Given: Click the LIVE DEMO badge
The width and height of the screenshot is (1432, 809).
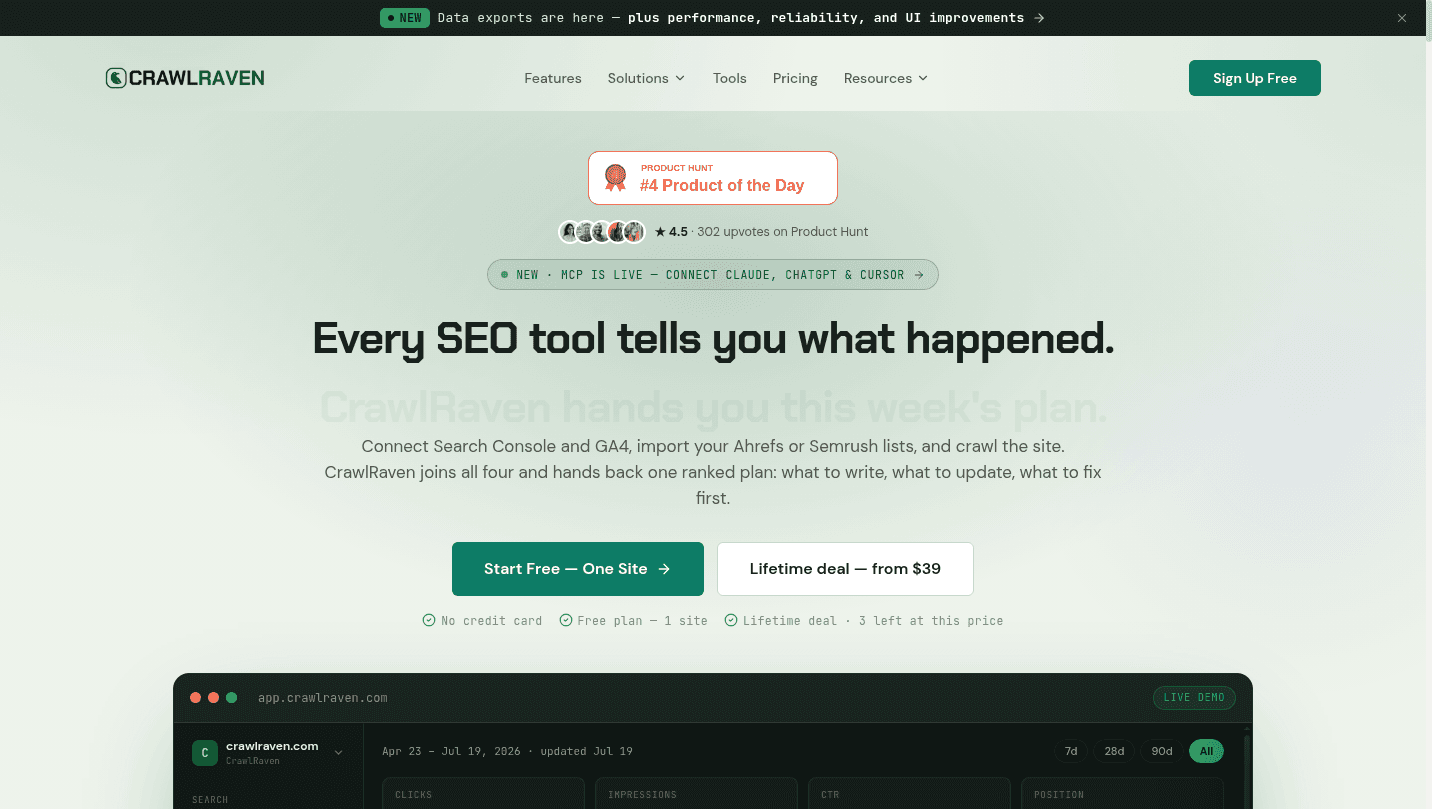Looking at the screenshot, I should click(1194, 698).
